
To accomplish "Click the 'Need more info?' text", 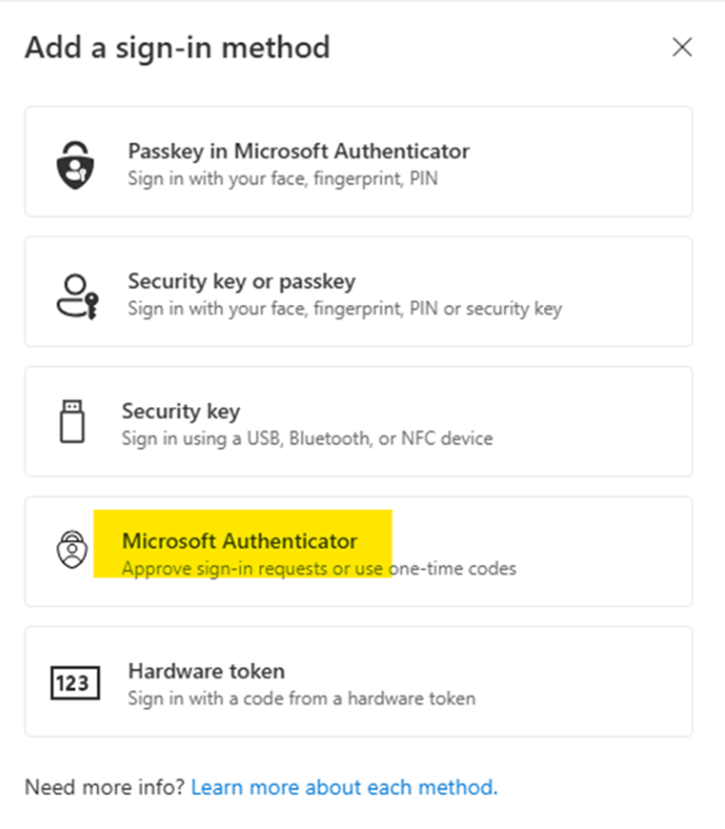I will (x=104, y=787).
